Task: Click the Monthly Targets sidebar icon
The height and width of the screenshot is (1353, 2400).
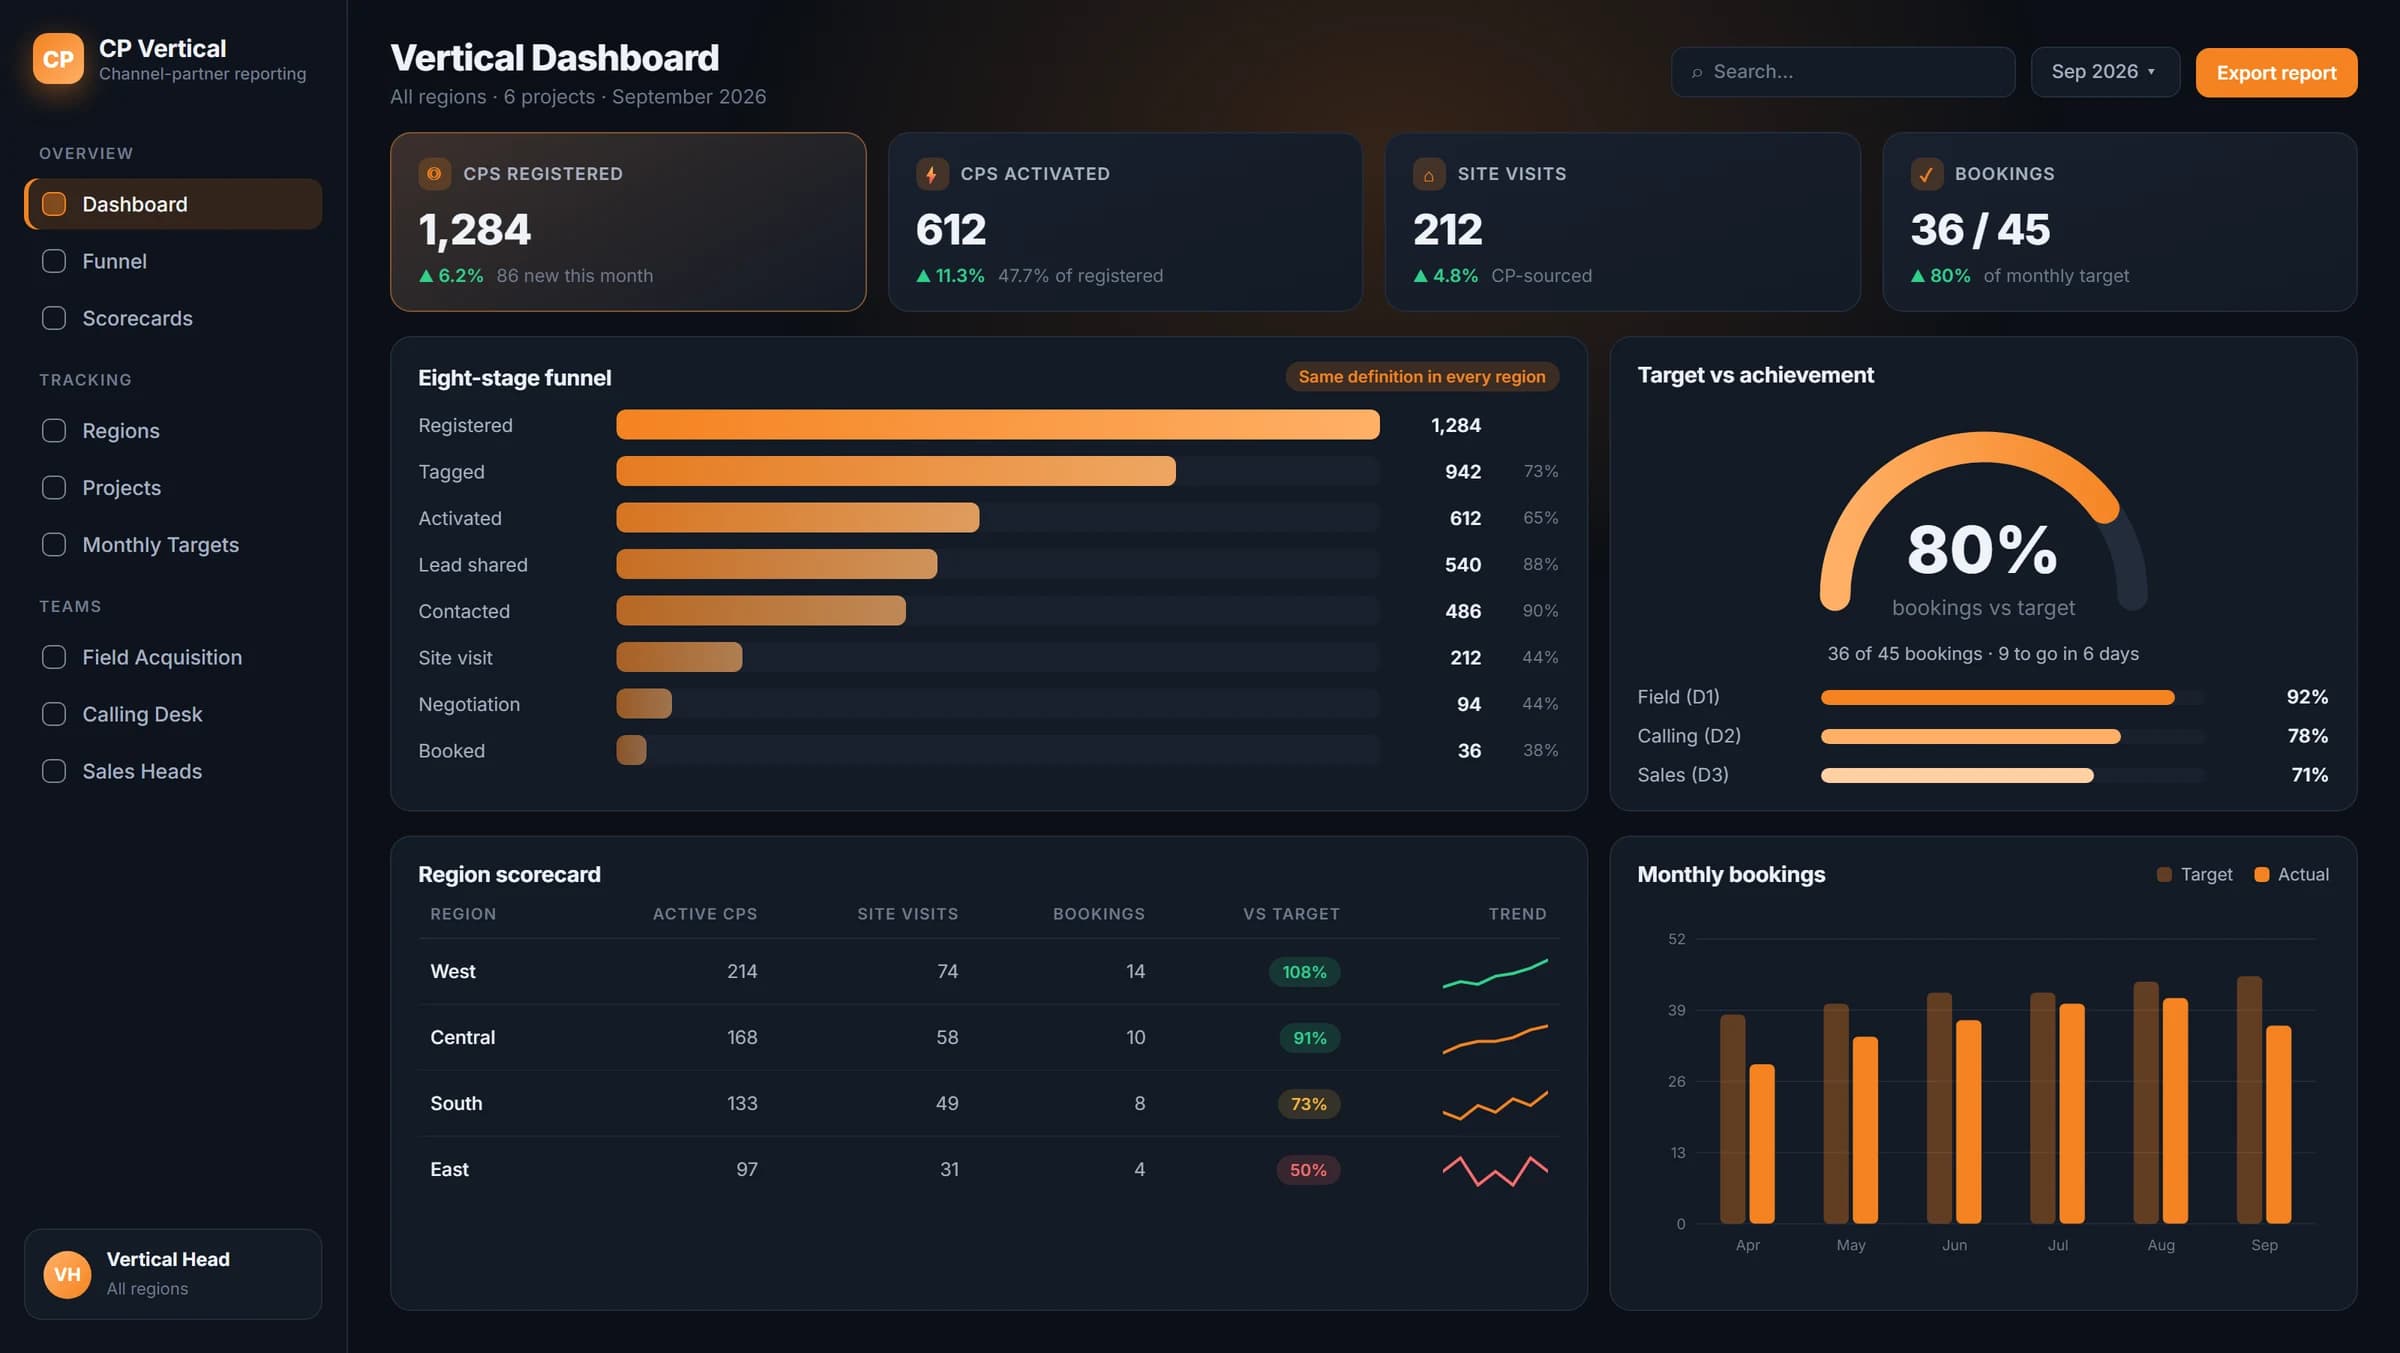Action: 54,545
